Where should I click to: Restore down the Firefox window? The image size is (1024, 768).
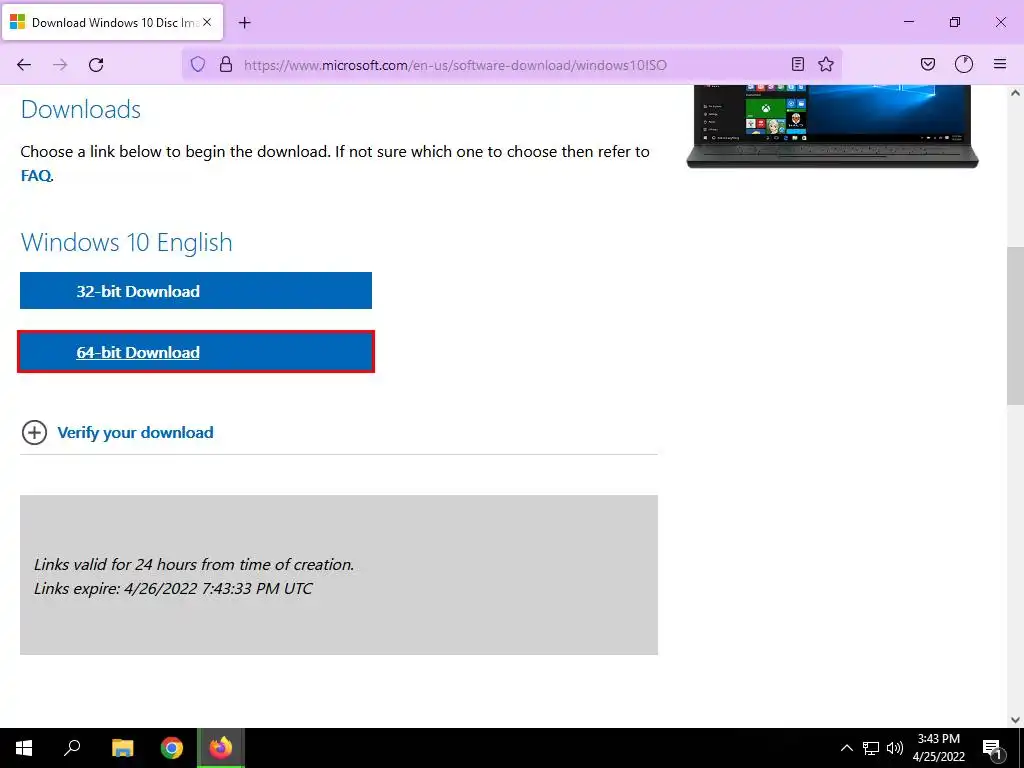[x=955, y=22]
